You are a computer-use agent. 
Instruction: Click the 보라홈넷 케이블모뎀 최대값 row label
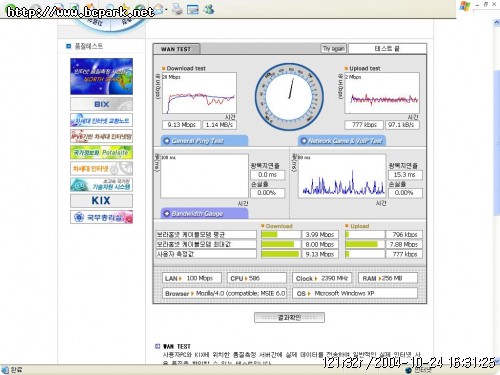tap(206, 244)
